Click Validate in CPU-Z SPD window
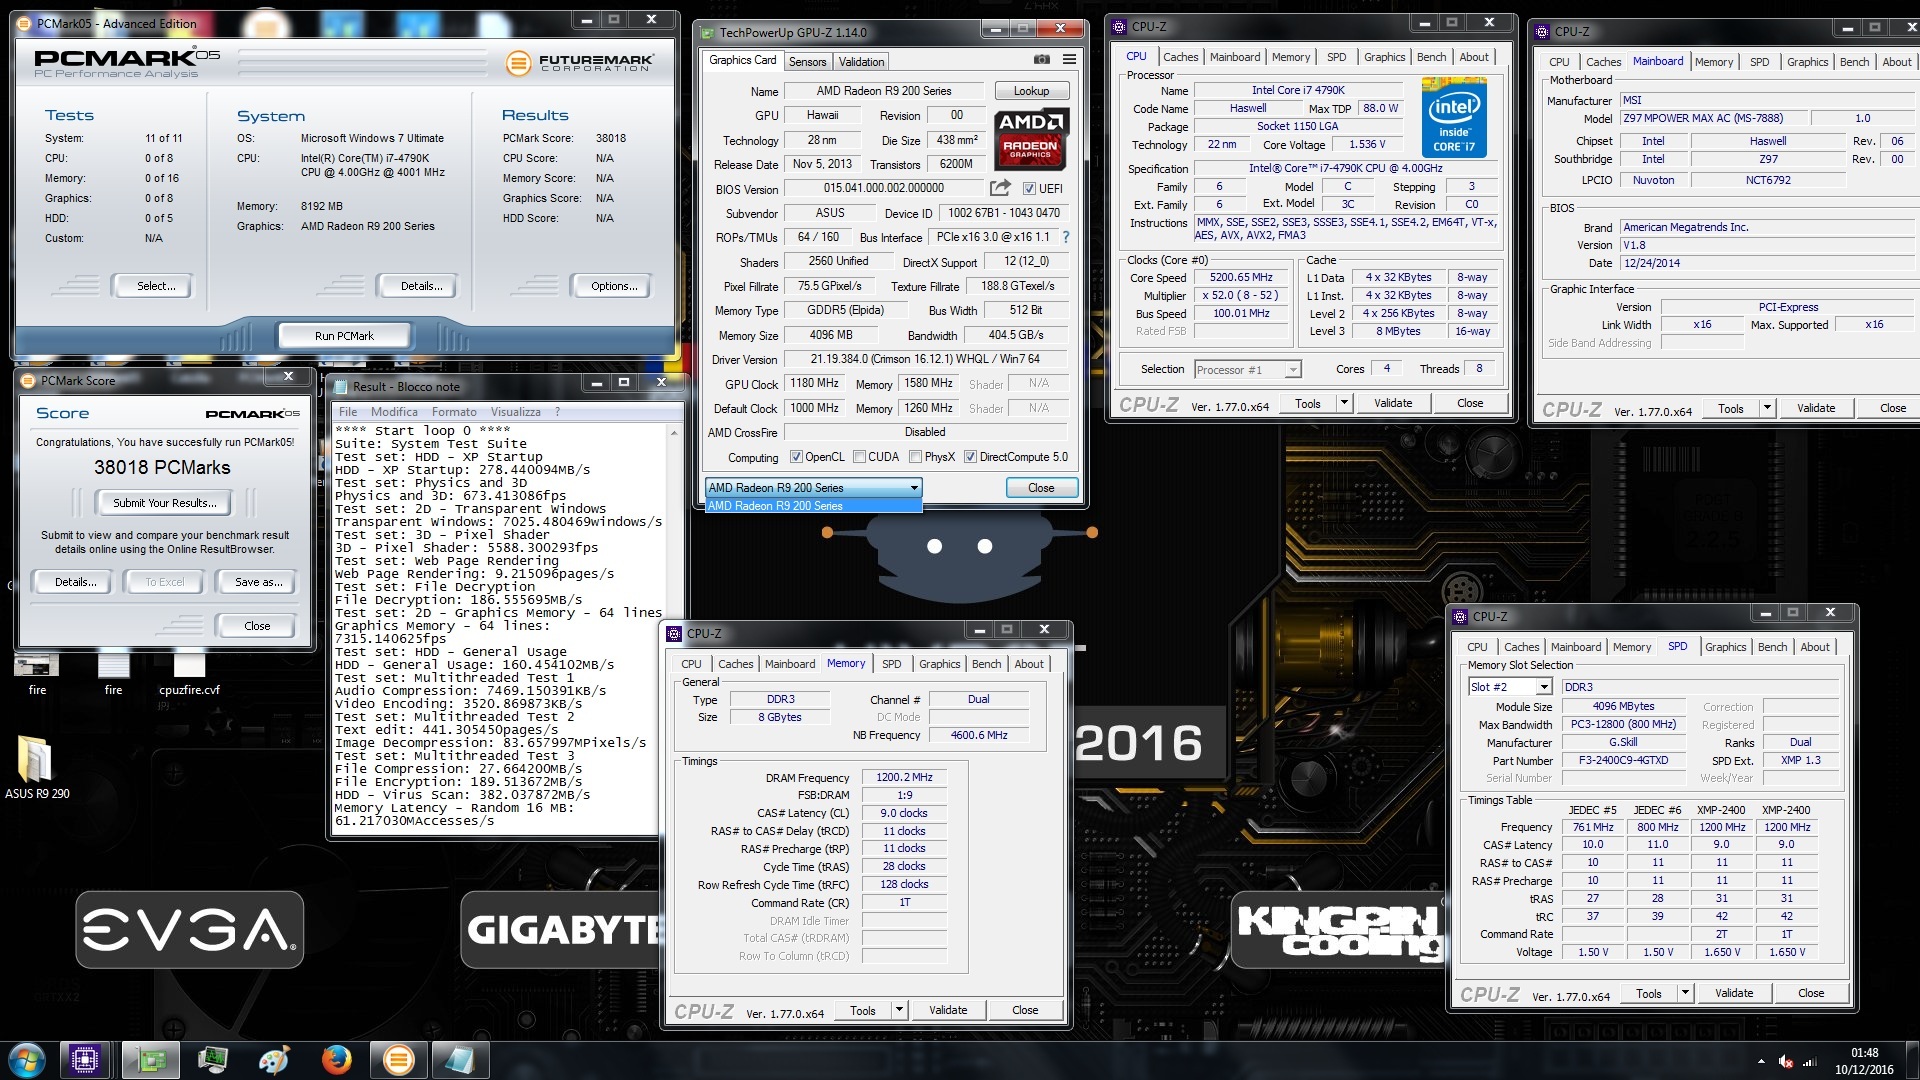 (x=1733, y=993)
